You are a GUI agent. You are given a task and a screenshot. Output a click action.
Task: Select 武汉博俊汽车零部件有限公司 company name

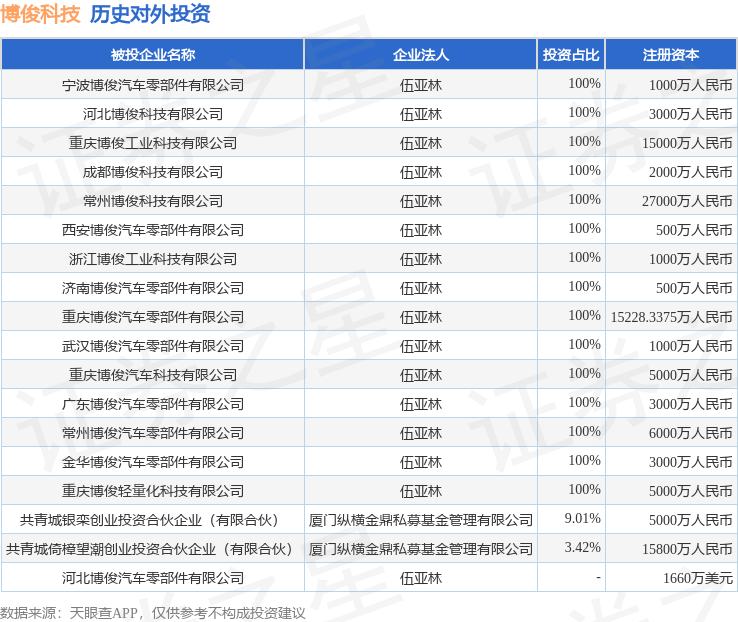pos(153,346)
